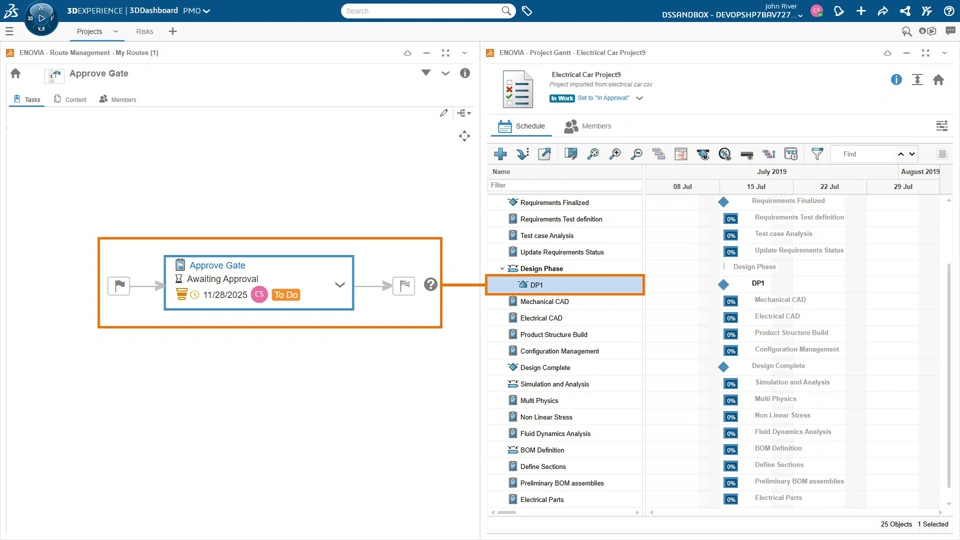Screen dimensions: 960x540
Task: Open John River's CS profile avatar
Action: [817, 11]
